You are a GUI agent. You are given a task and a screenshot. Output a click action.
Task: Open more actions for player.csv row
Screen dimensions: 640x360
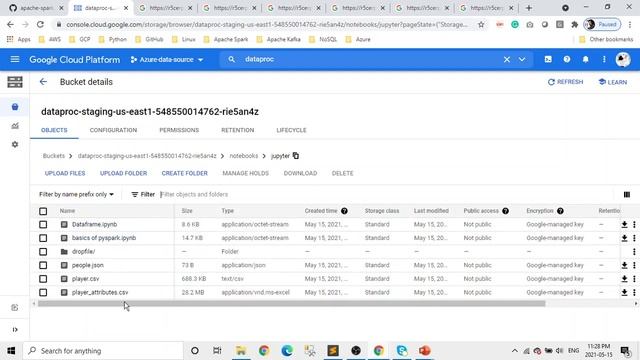634,279
